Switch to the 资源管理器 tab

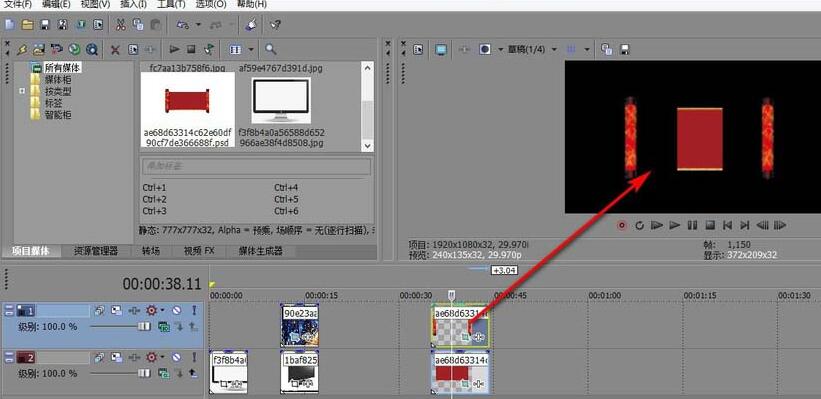click(x=96, y=251)
